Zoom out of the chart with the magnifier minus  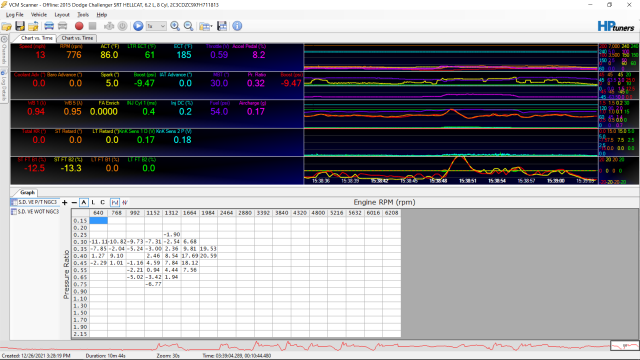[189, 26]
